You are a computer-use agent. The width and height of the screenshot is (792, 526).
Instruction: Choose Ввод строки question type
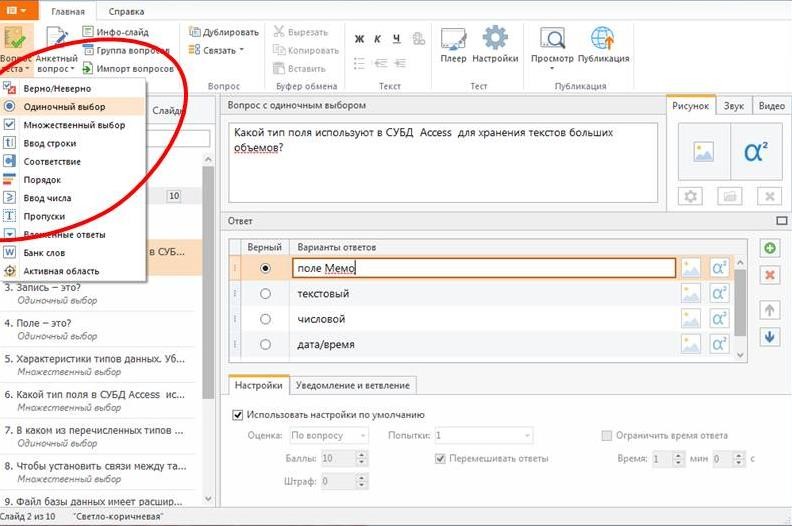point(73,143)
